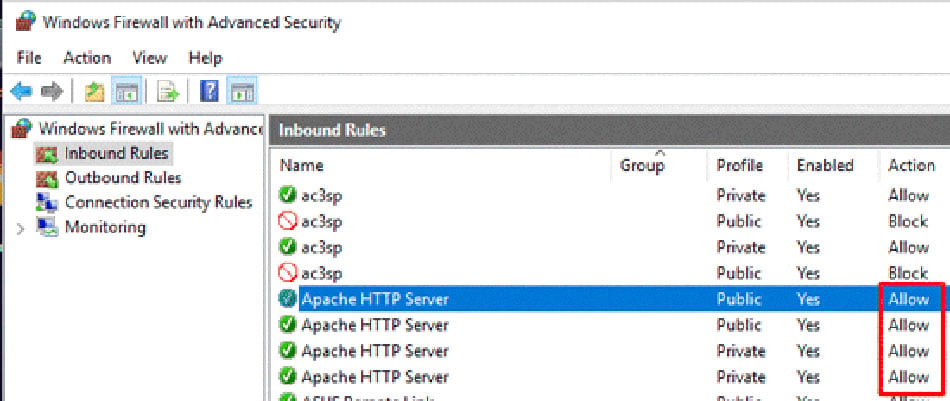
Task: Toggle the Show/Hide Console Tree icon
Action: 127,92
